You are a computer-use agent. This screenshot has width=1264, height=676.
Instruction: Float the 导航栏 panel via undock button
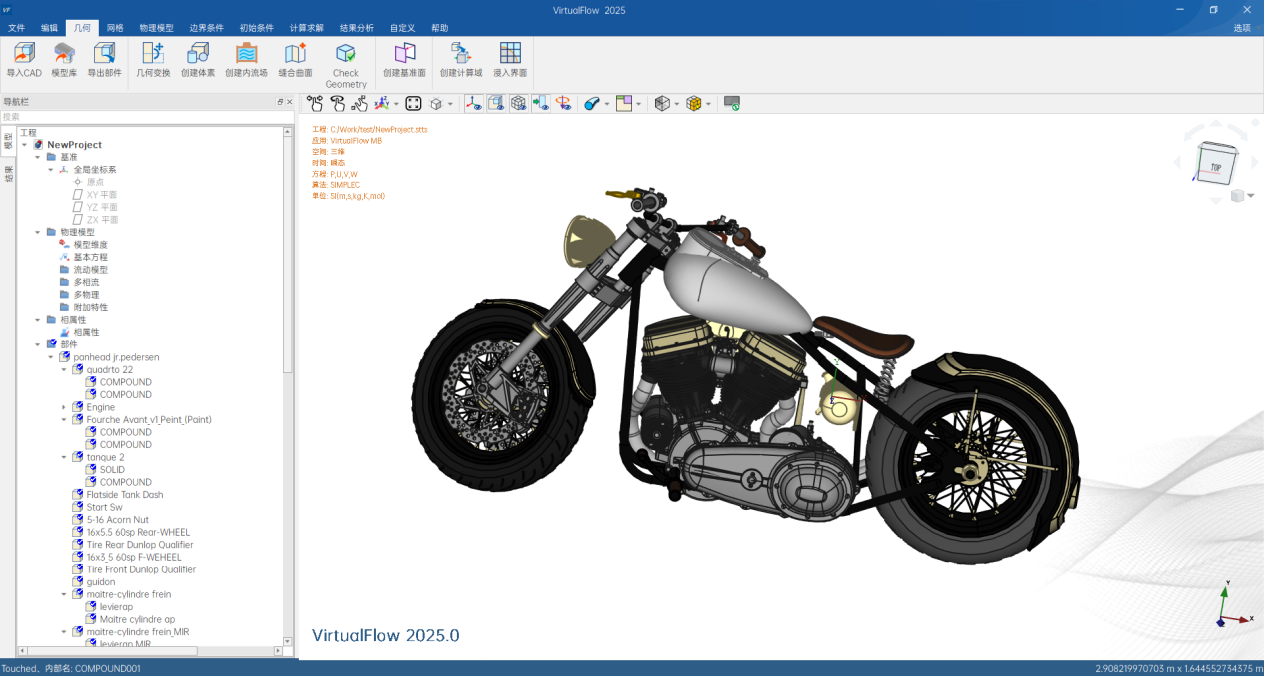(x=280, y=102)
